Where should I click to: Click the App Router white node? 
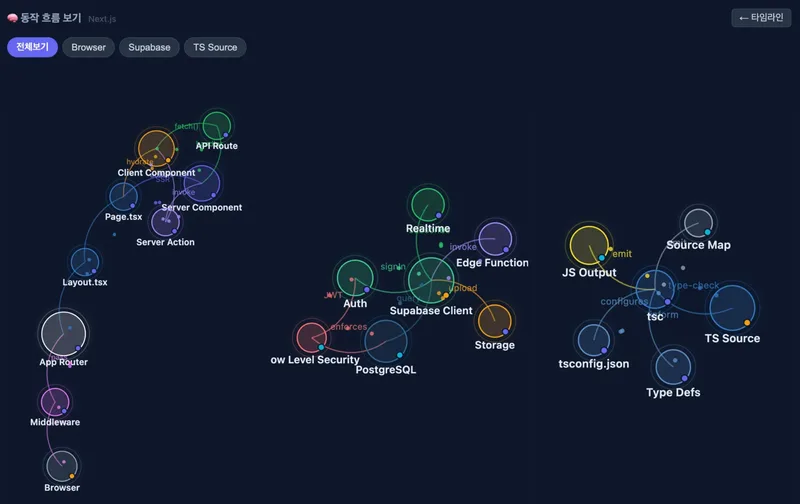click(63, 334)
